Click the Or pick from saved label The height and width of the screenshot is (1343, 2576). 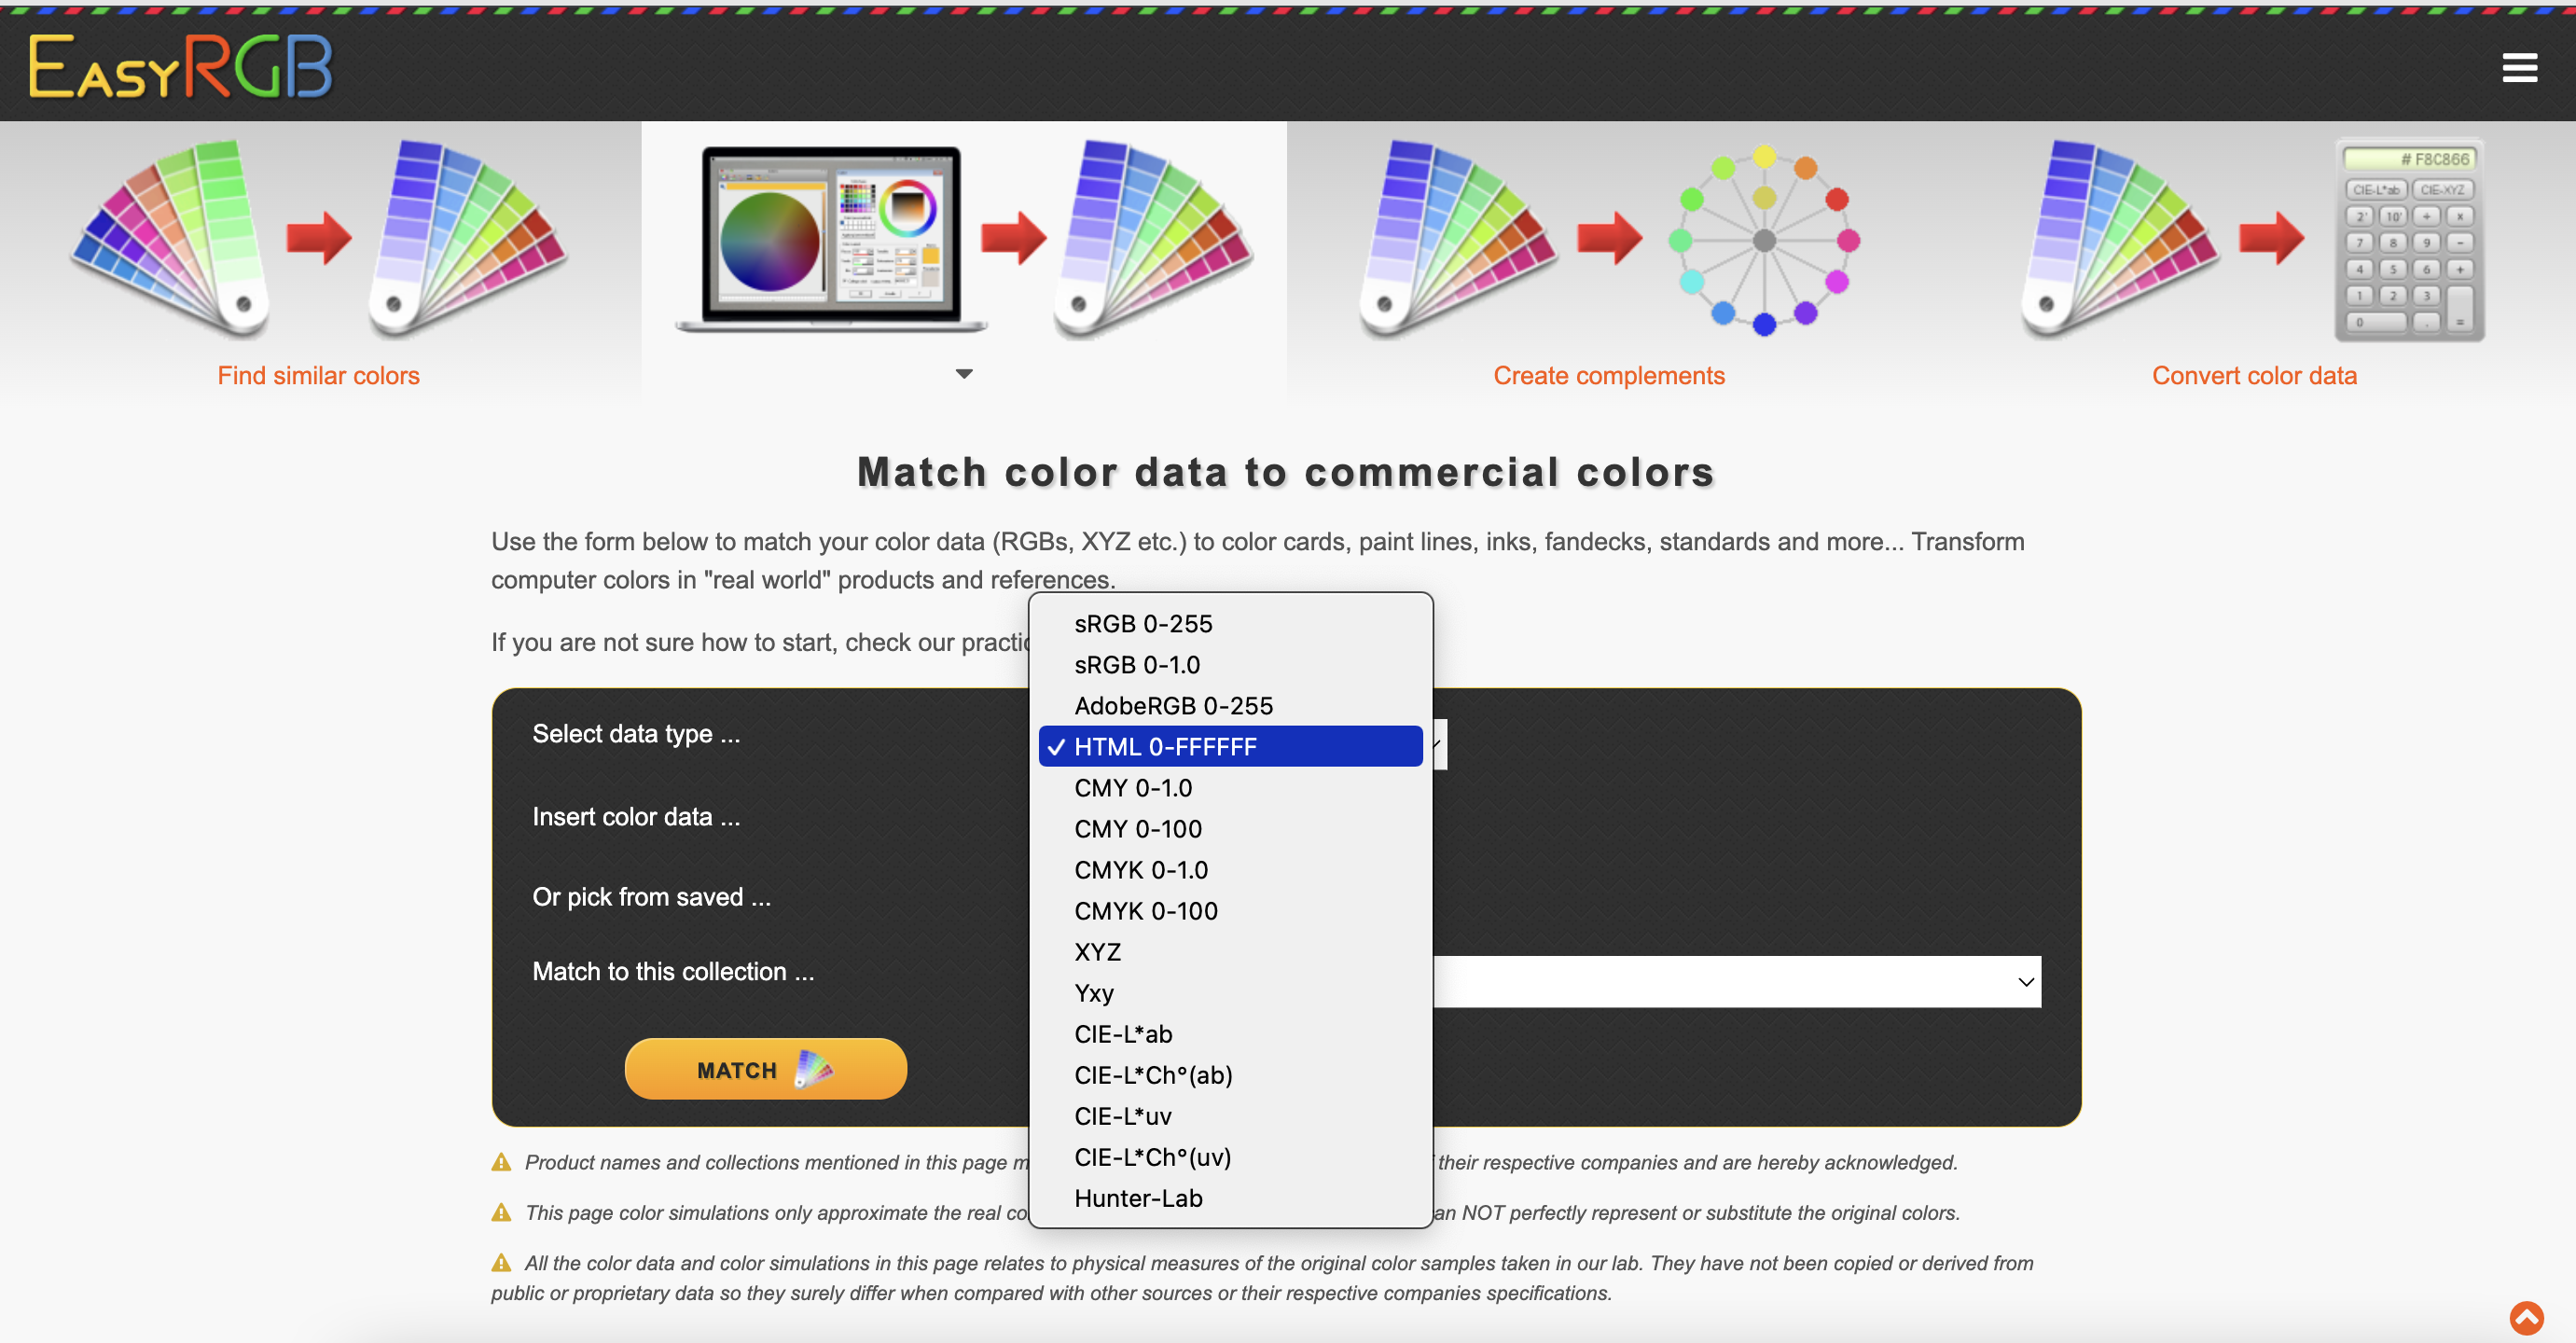point(651,897)
